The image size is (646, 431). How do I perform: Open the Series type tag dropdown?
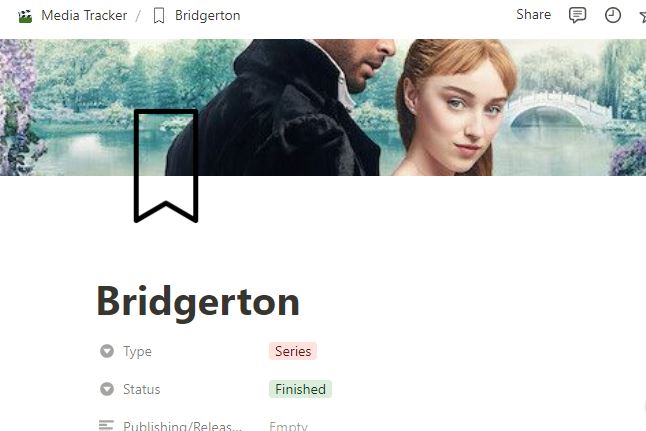point(293,351)
